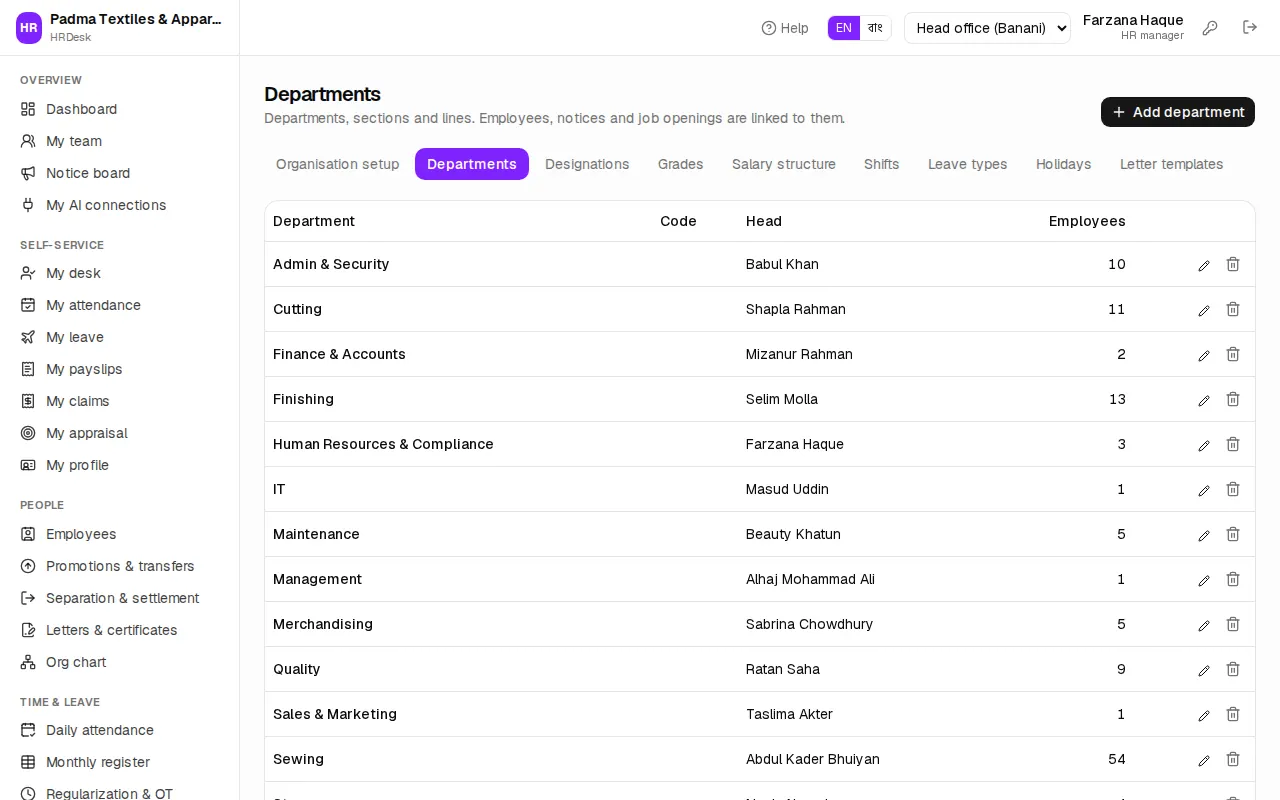Image resolution: width=1280 pixels, height=800 pixels.
Task: Open the Salary structure tab
Action: tap(784, 164)
